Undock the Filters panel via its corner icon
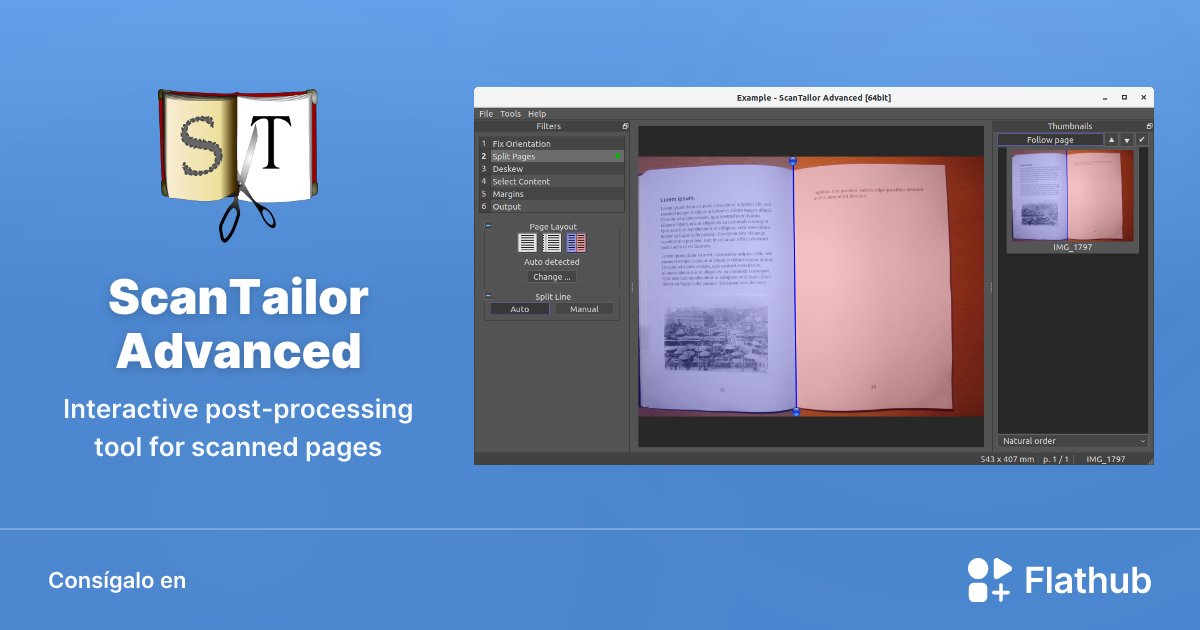The width and height of the screenshot is (1200, 630). (x=625, y=125)
